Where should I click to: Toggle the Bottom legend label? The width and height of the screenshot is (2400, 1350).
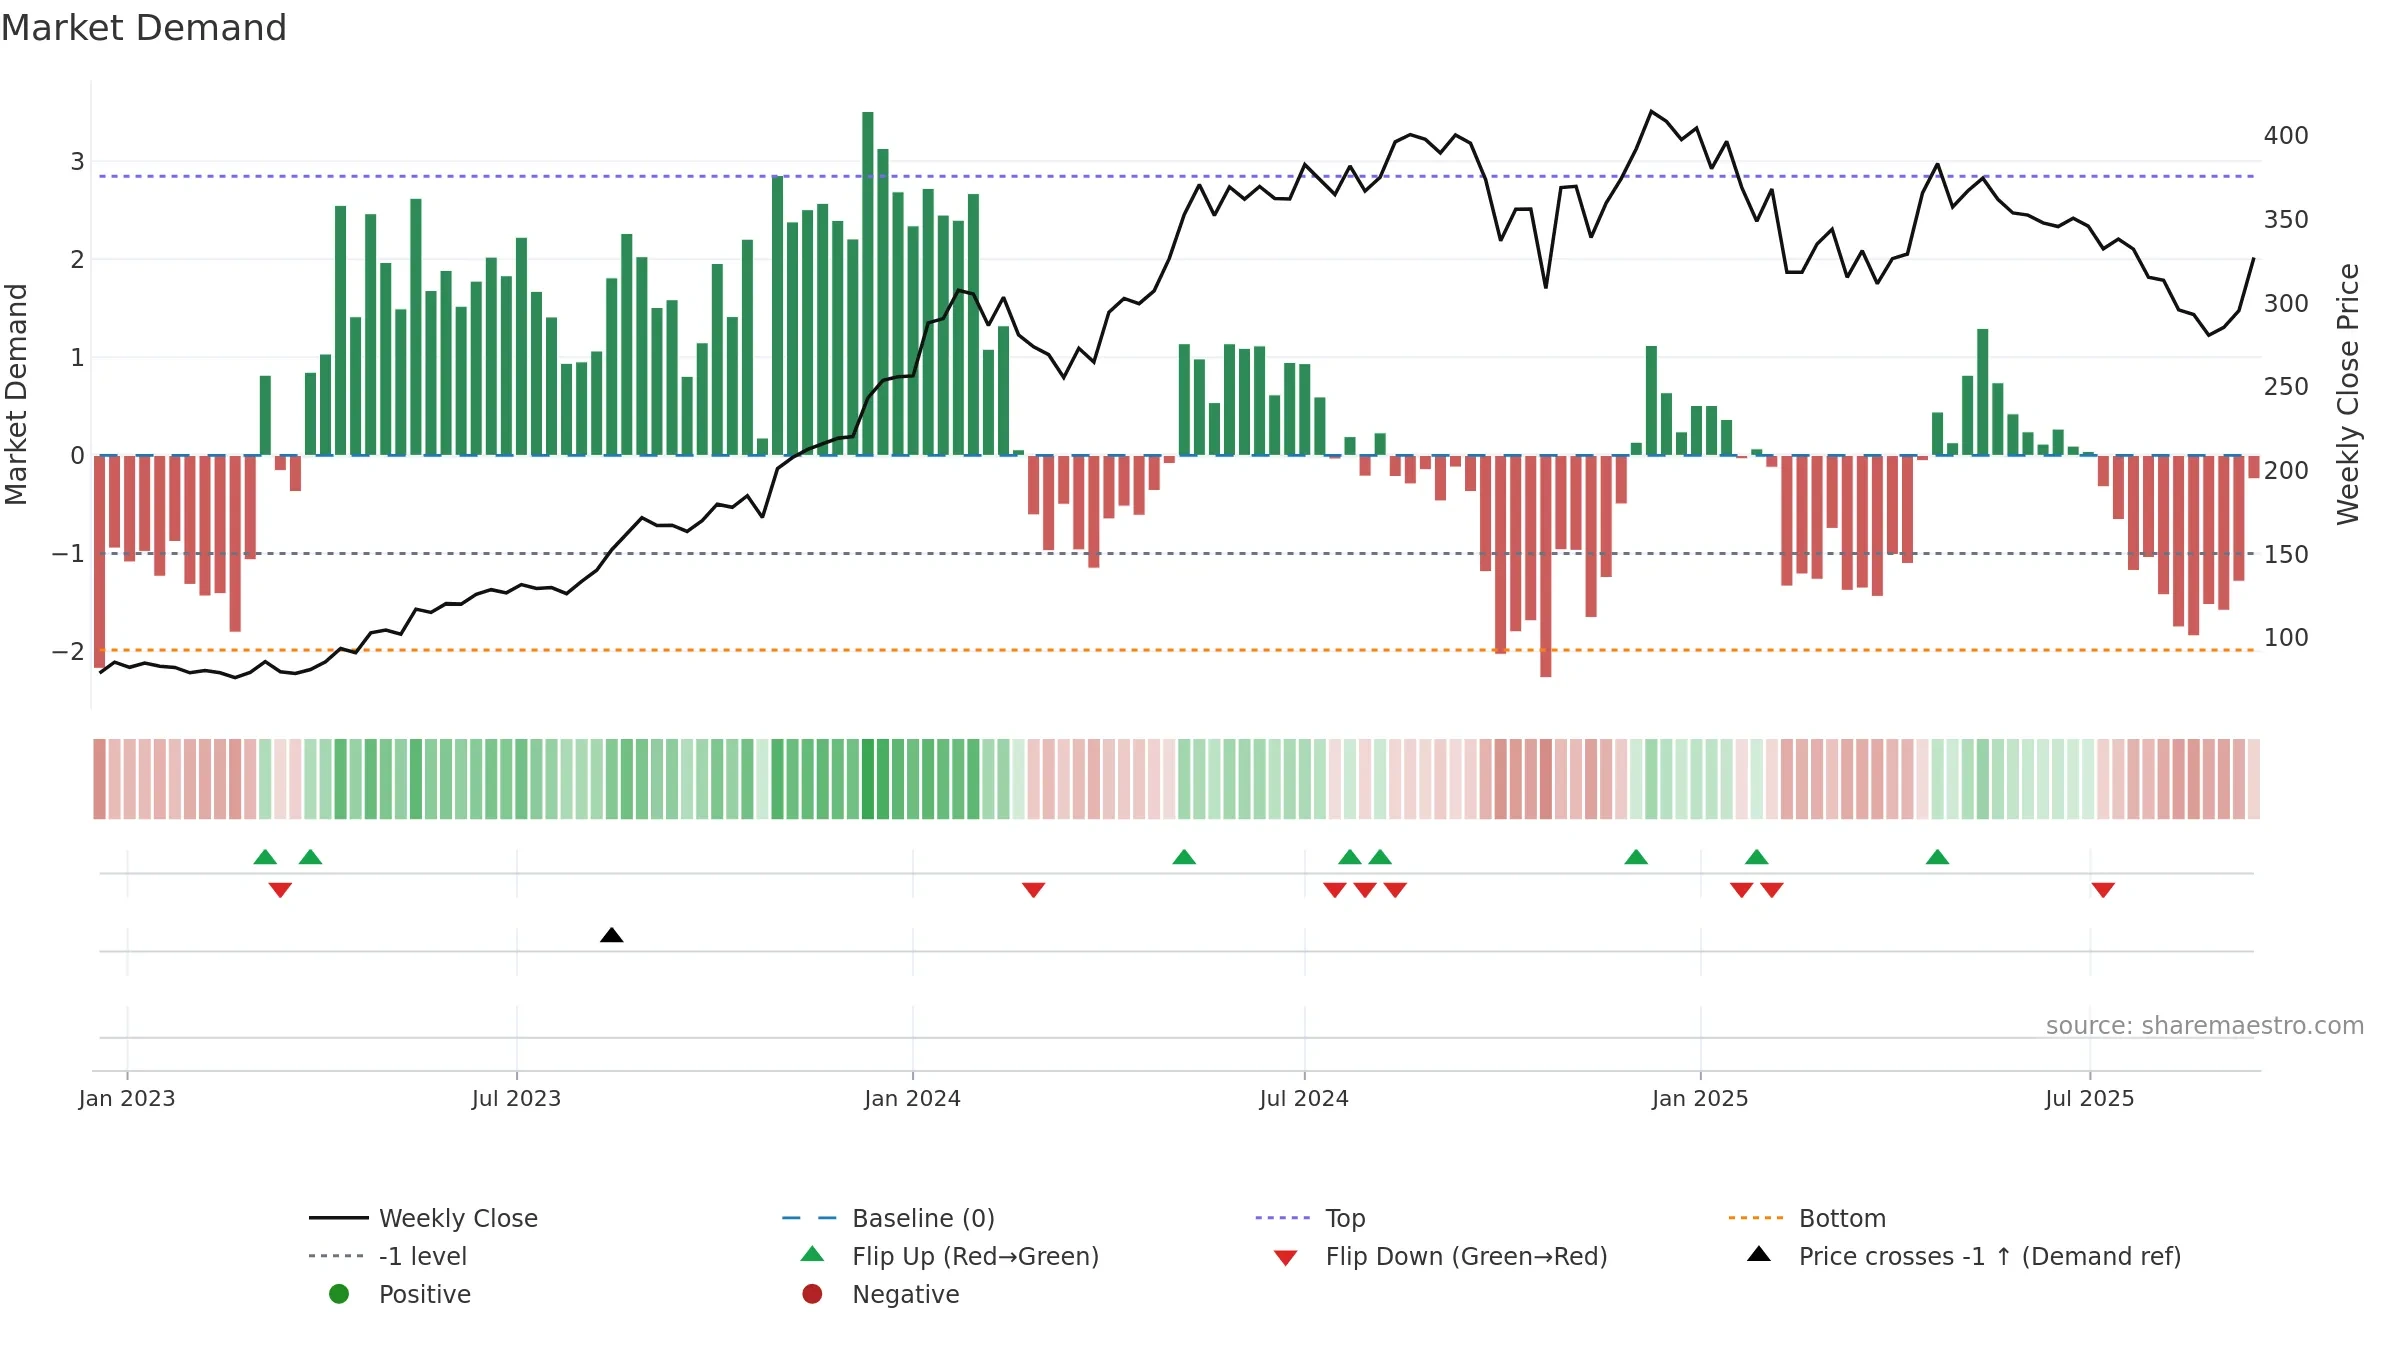click(1842, 1218)
